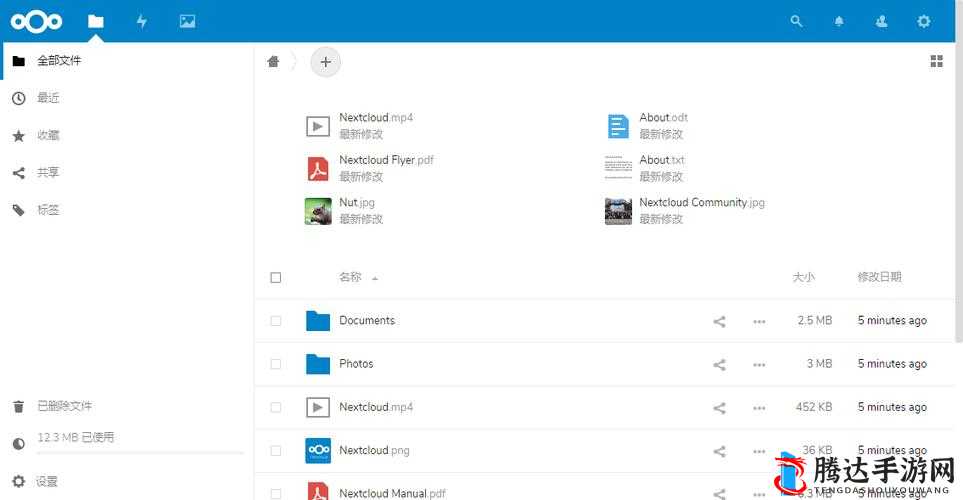Open more actions for Nextcloud.png

(x=759, y=451)
